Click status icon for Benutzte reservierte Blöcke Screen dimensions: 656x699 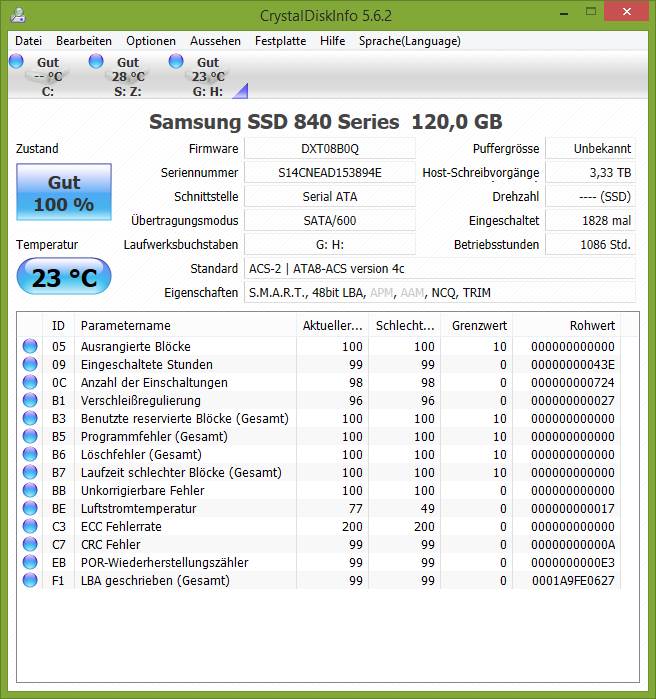(30, 418)
